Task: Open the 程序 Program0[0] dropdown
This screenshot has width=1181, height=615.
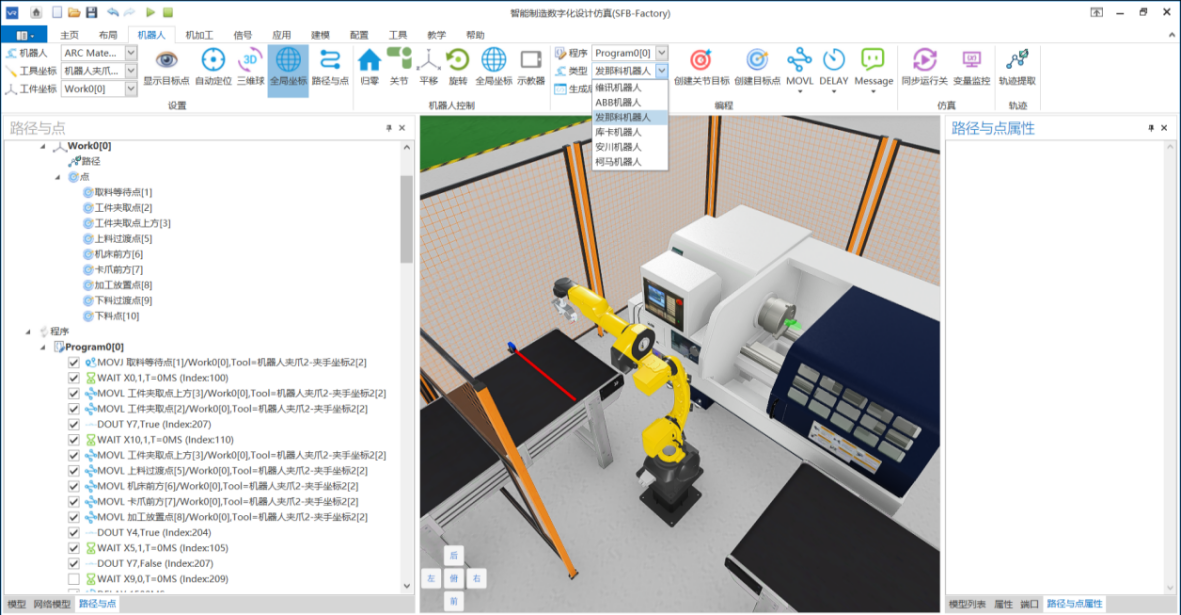Action: (x=661, y=53)
